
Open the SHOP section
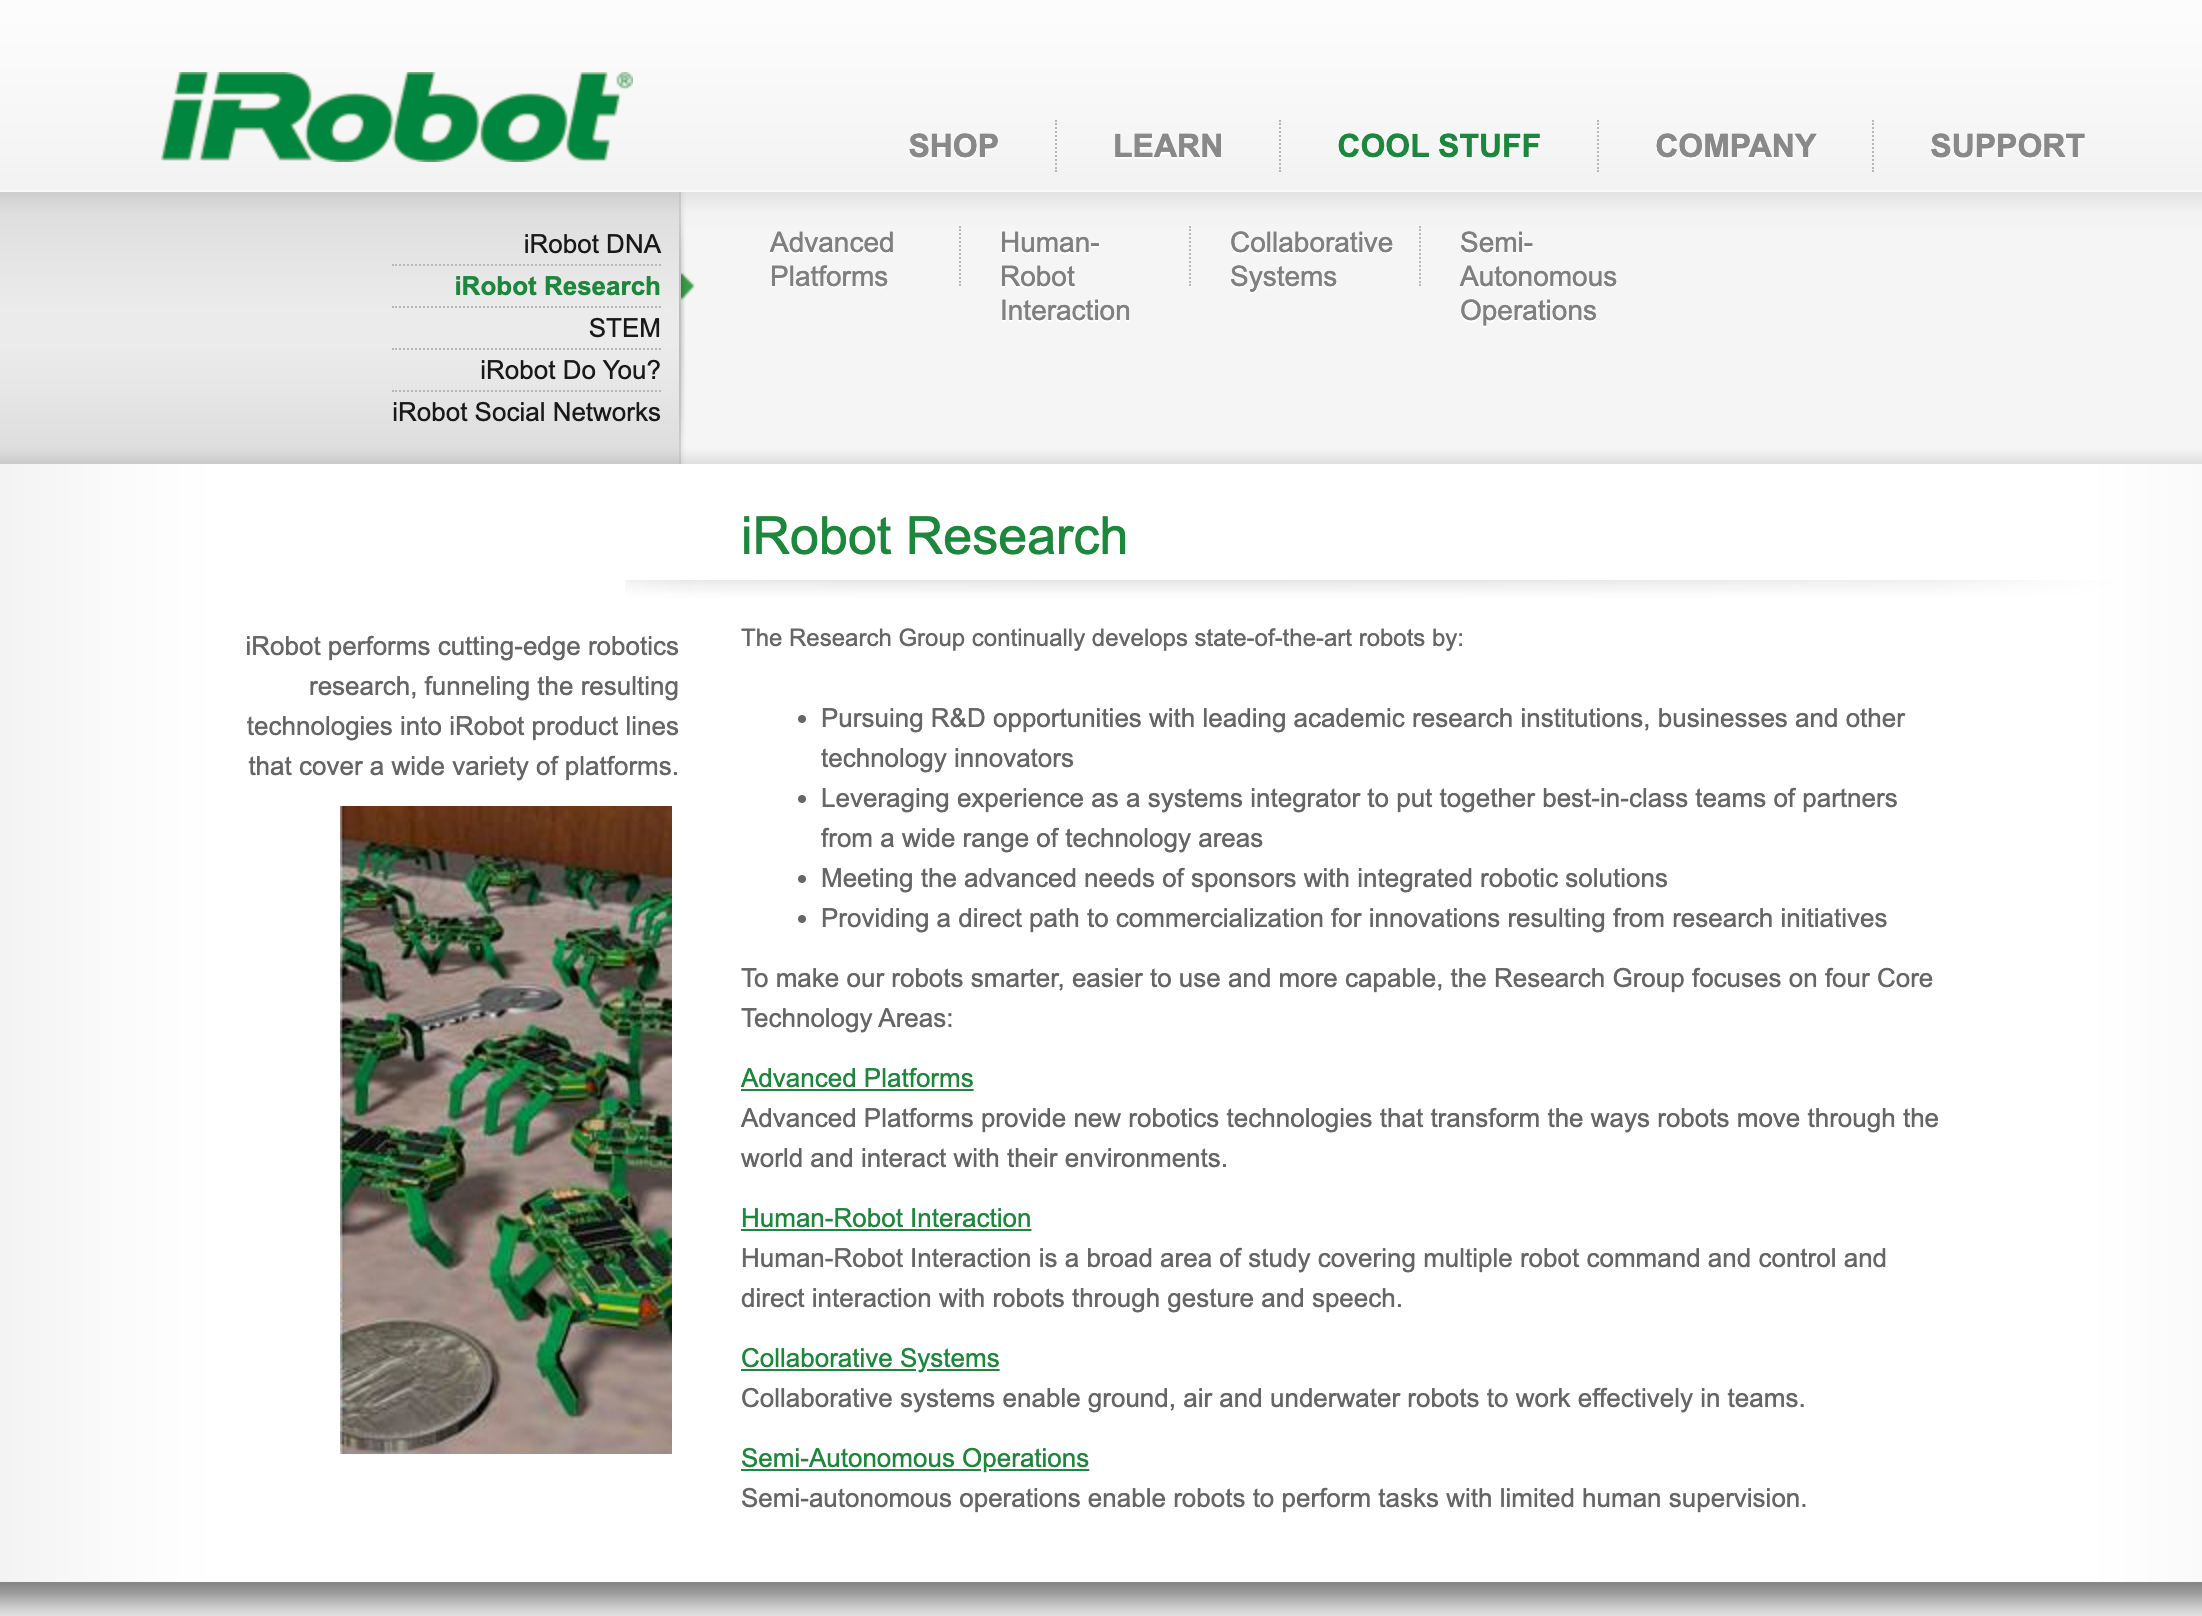[952, 145]
